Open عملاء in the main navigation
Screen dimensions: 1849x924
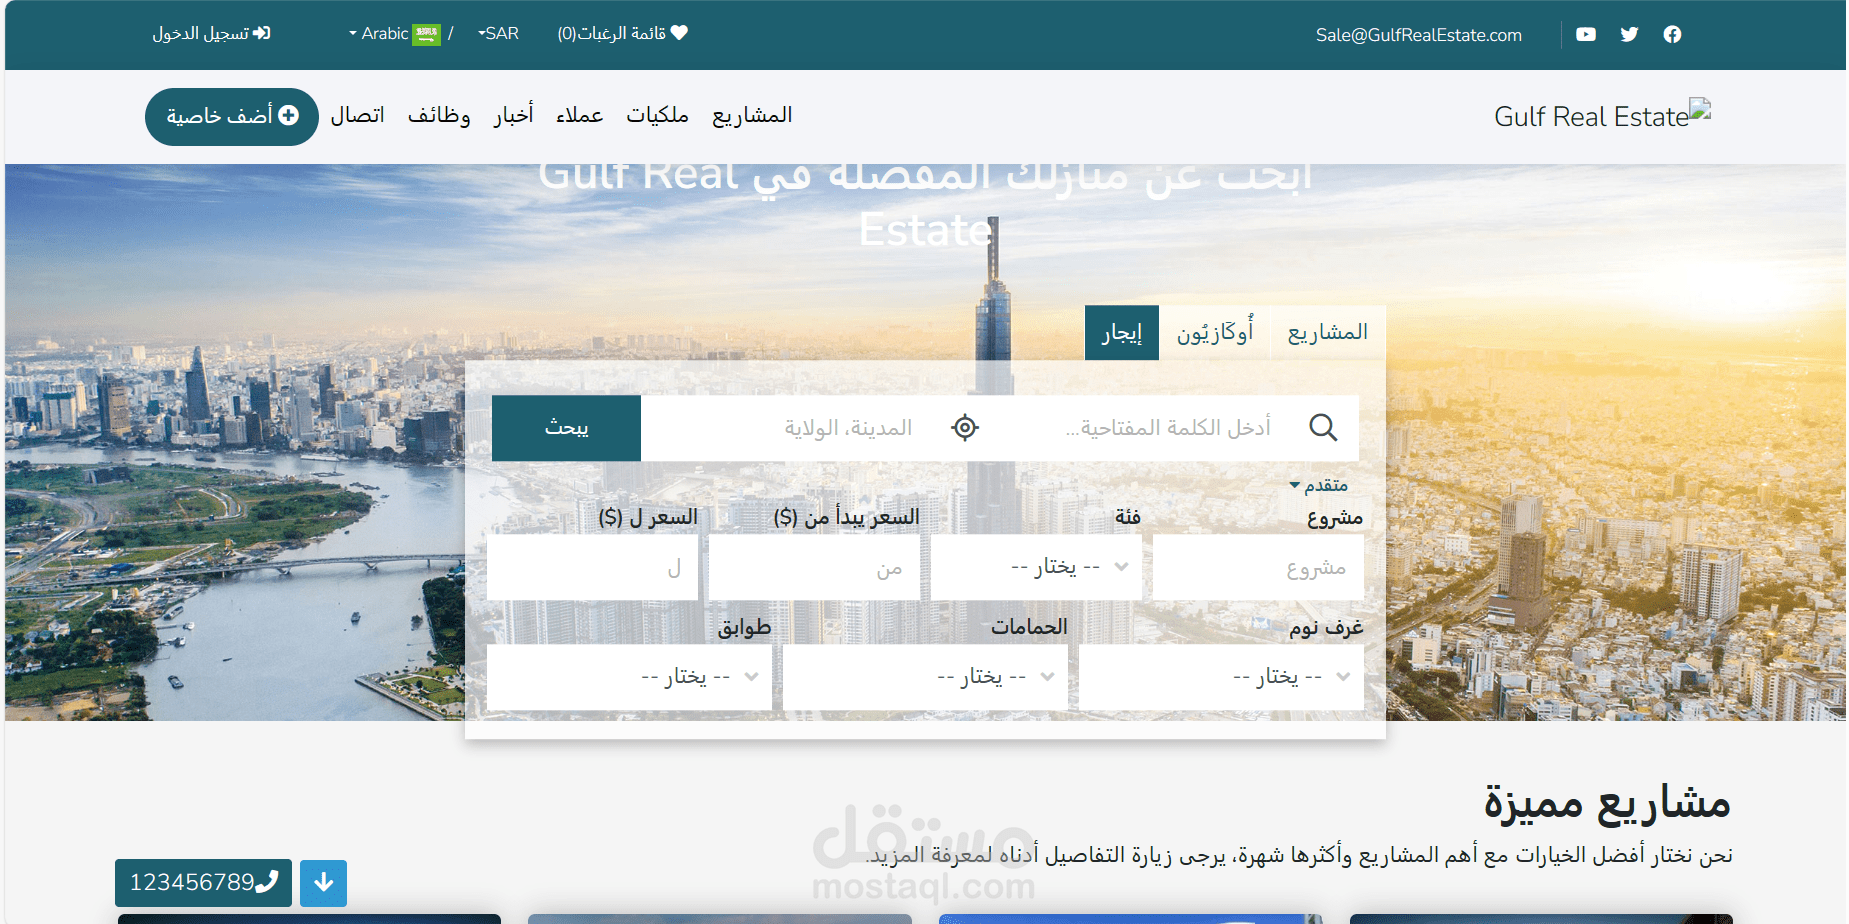[579, 116]
